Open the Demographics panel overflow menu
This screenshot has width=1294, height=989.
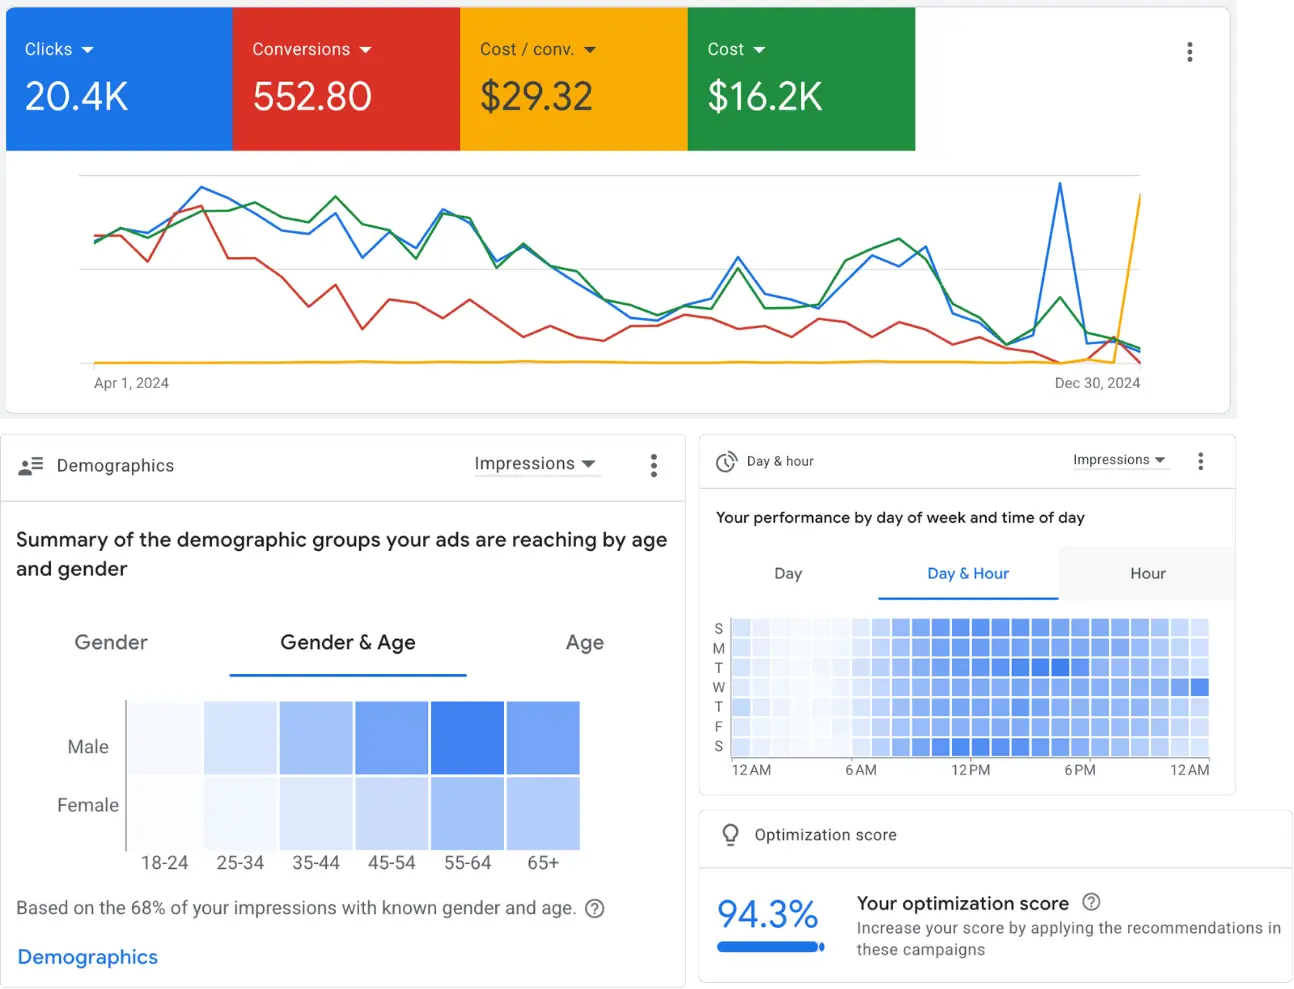coord(653,465)
